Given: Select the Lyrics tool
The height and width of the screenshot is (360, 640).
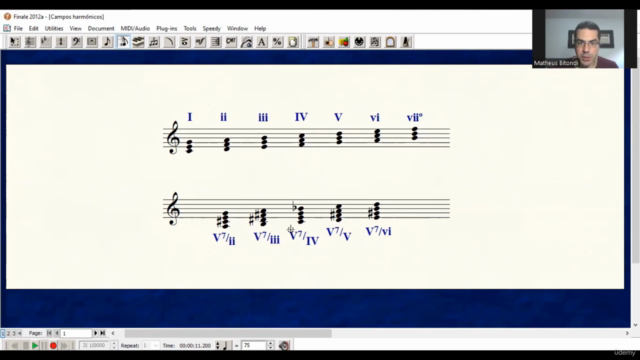Looking at the screenshot, I should (247, 42).
